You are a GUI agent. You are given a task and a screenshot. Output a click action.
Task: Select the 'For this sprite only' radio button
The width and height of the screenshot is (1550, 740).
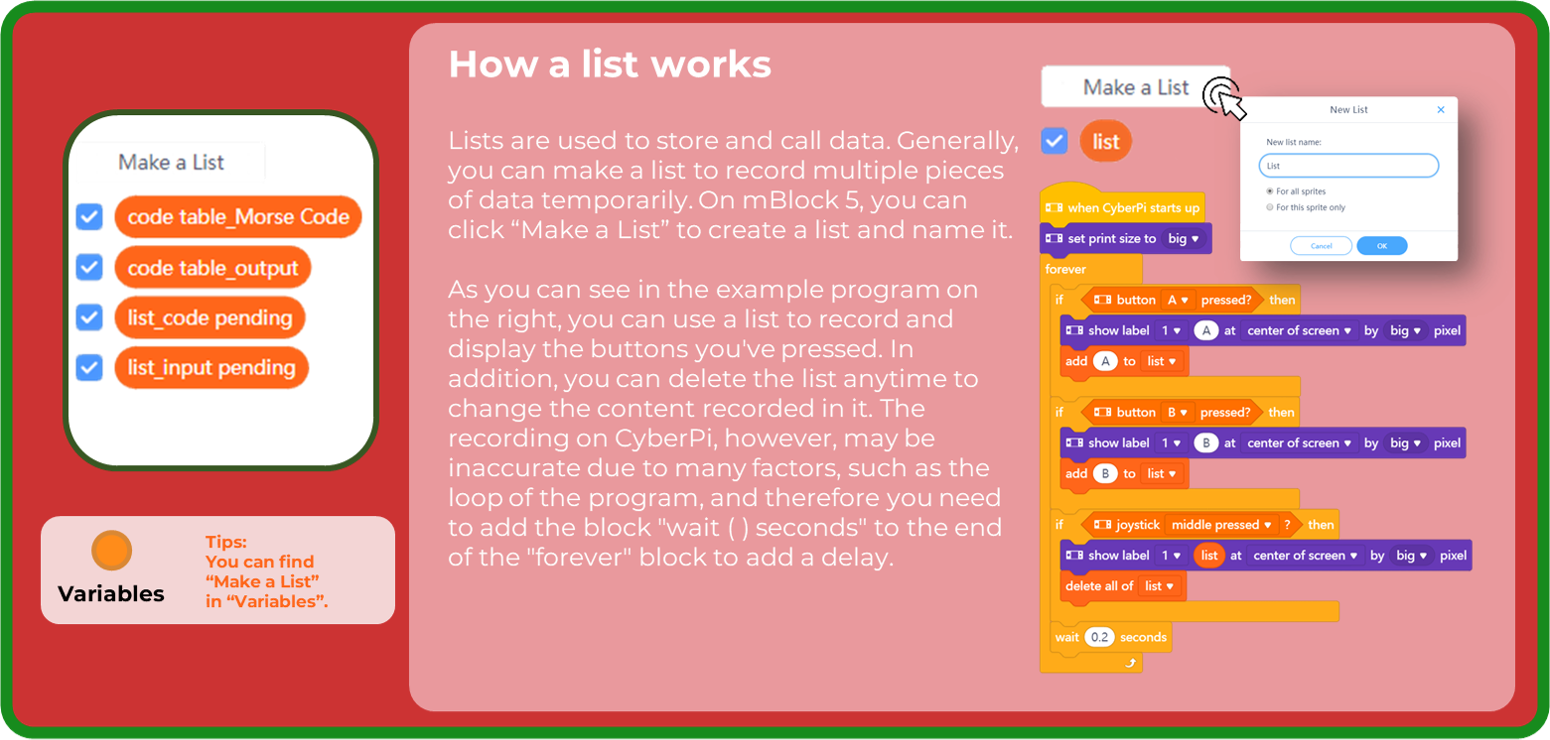pos(1269,207)
